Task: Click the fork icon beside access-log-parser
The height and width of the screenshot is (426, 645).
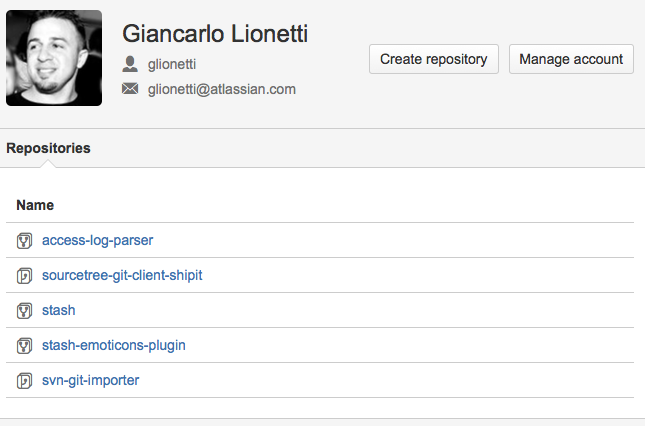Action: [24, 241]
